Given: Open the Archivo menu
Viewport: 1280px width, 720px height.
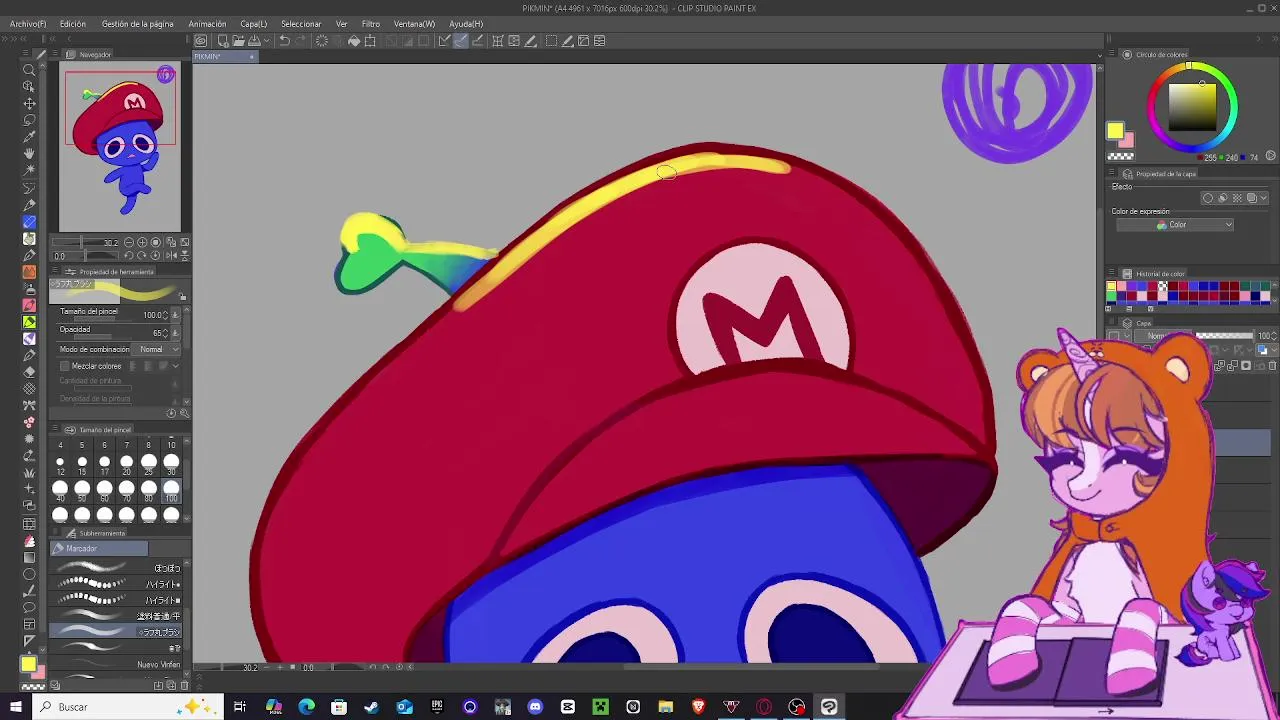Looking at the screenshot, I should tap(27, 24).
